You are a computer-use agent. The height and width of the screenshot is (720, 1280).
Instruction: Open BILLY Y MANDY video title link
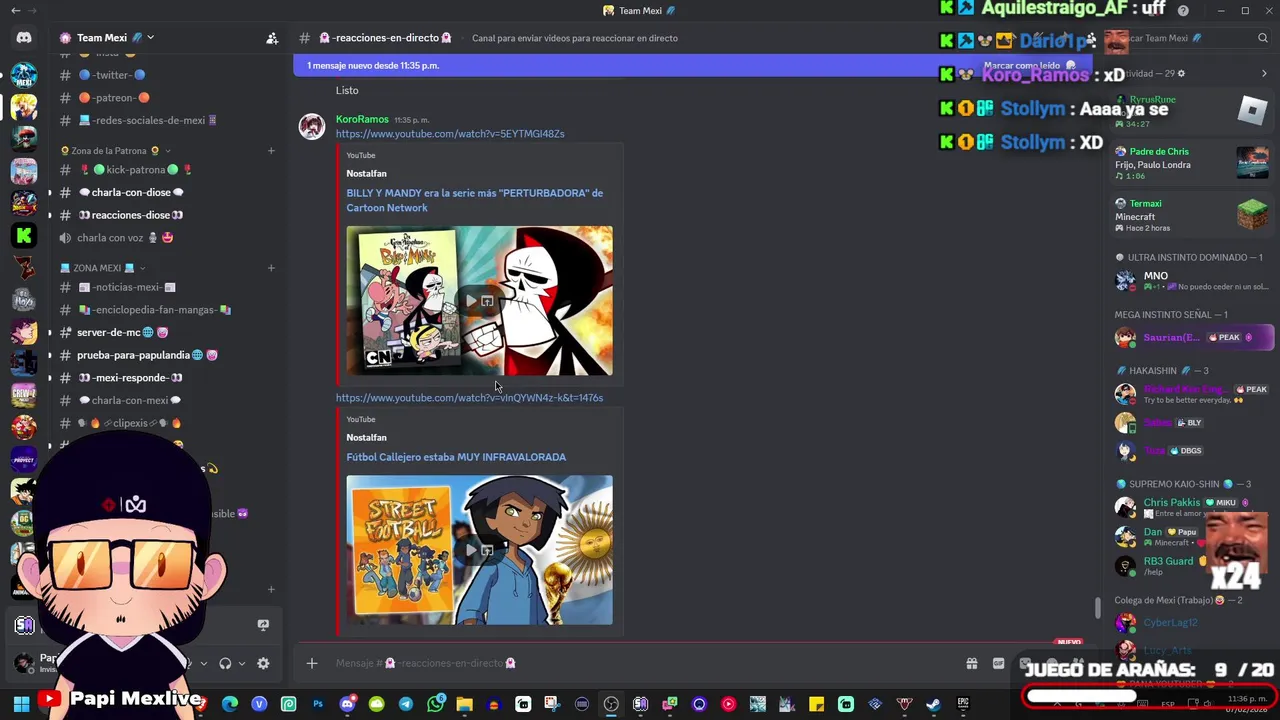click(x=475, y=200)
